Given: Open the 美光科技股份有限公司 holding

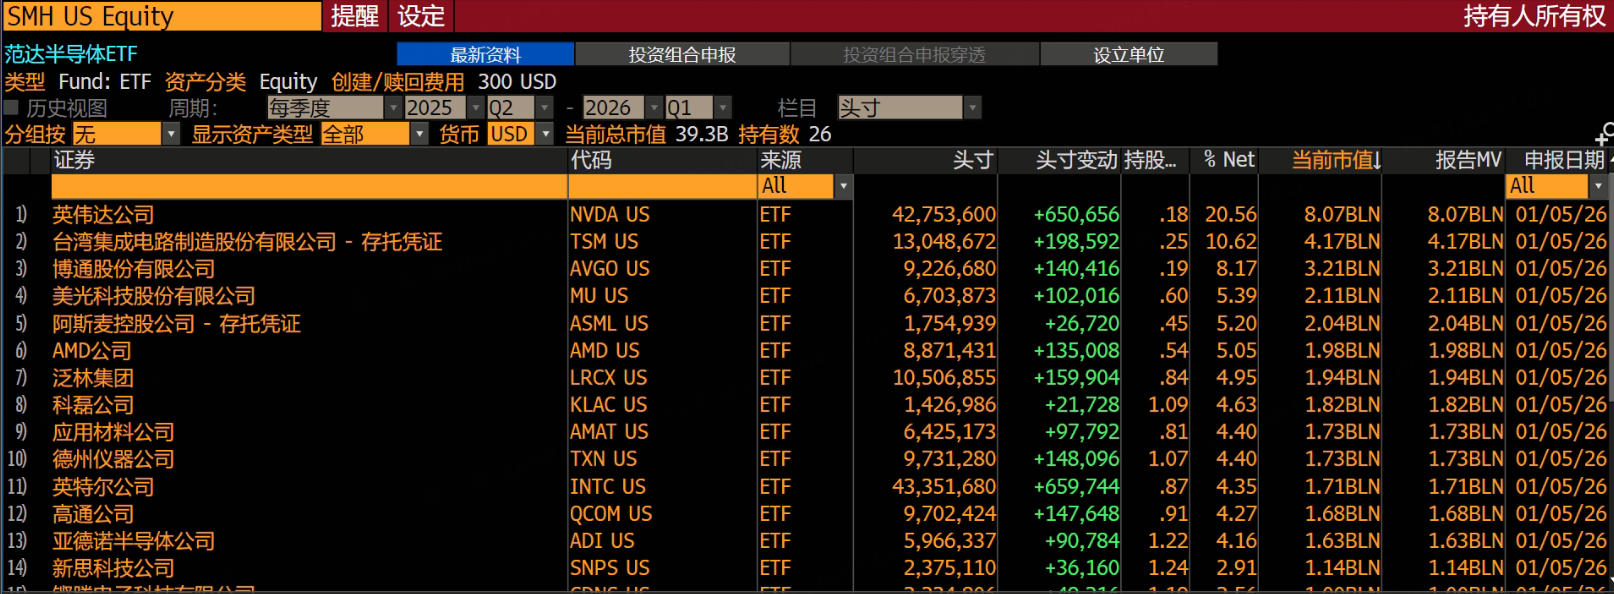Looking at the screenshot, I should 153,296.
